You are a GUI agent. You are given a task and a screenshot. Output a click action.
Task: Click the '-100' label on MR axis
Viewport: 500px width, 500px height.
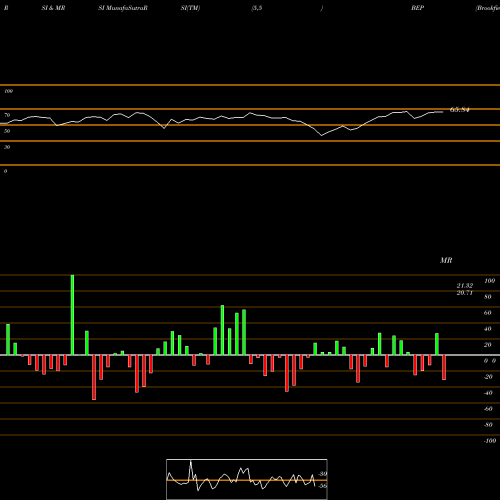490,441
